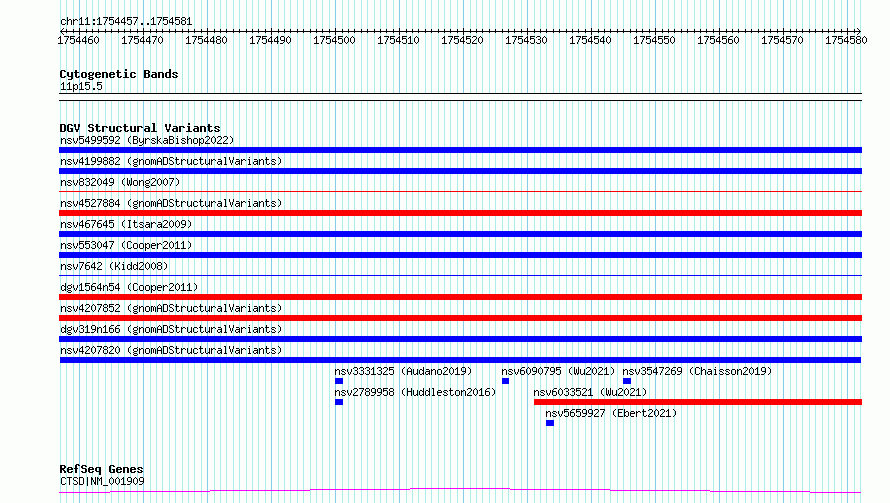The image size is (890, 503).
Task: Click the blue bar under dgv319n166
Action: (460, 339)
